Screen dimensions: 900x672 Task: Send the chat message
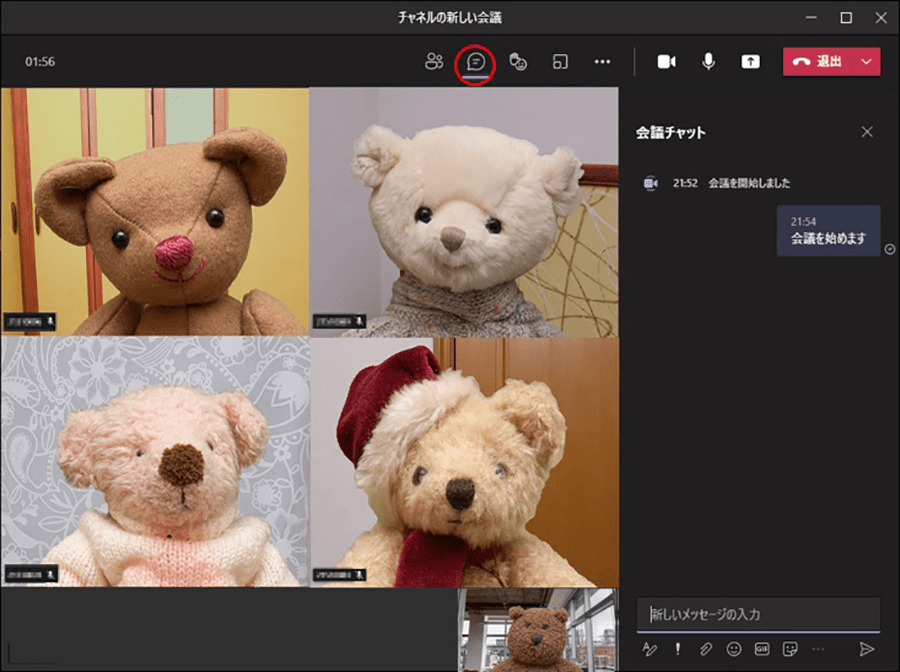click(x=867, y=649)
